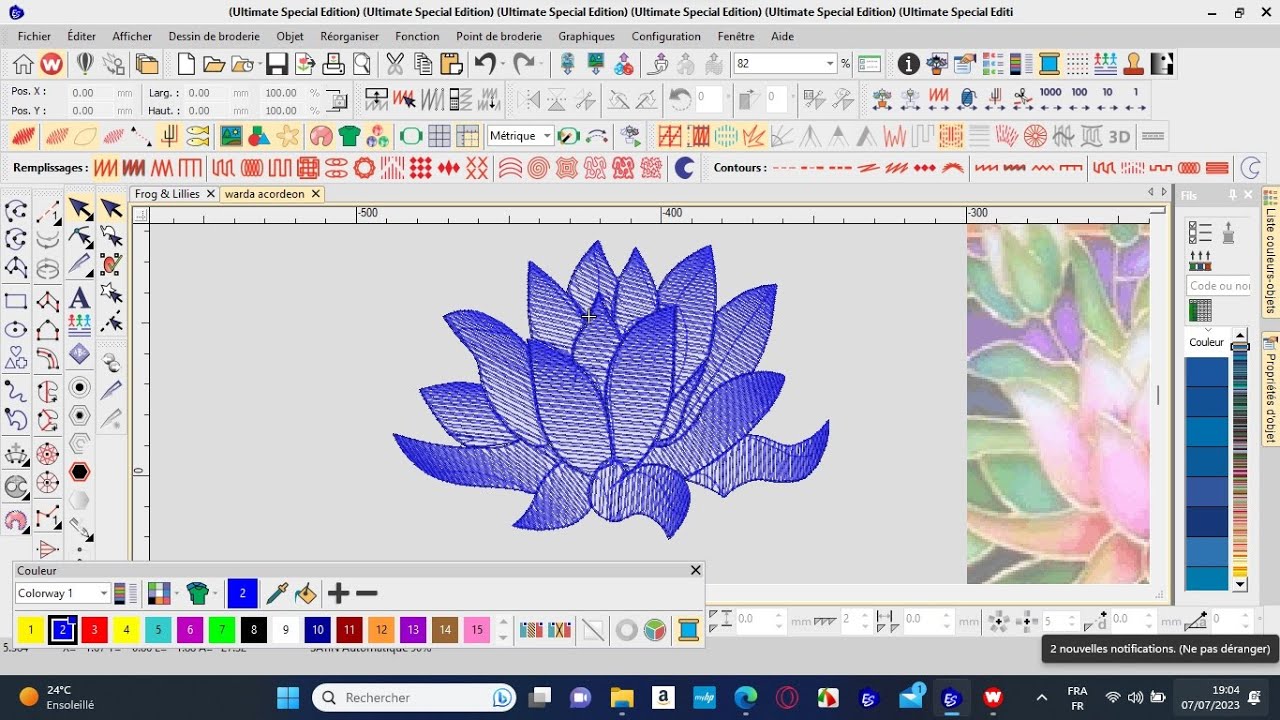Select palette color 15 pink swatch
Image resolution: width=1280 pixels, height=720 pixels.
point(477,630)
